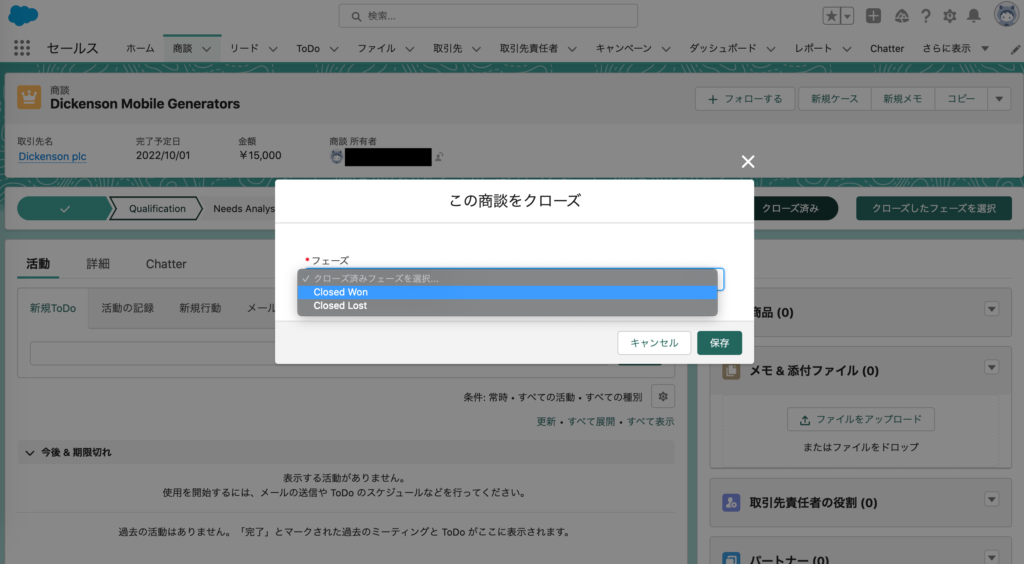
Task: Open the setup gear icon
Action: (950, 16)
